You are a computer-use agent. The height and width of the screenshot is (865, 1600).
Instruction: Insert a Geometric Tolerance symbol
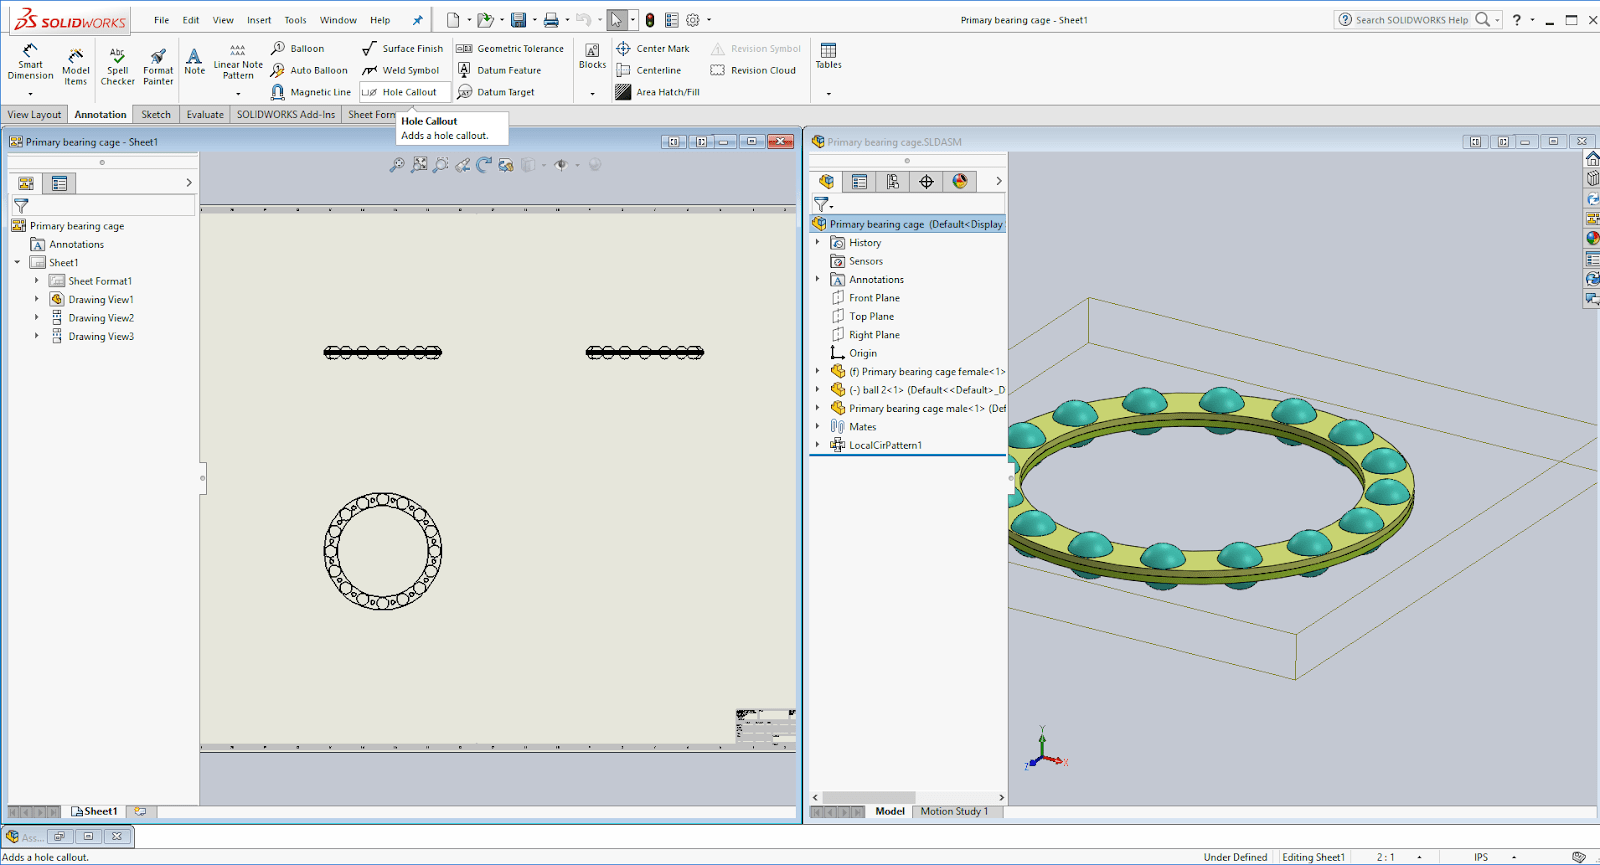510,48
